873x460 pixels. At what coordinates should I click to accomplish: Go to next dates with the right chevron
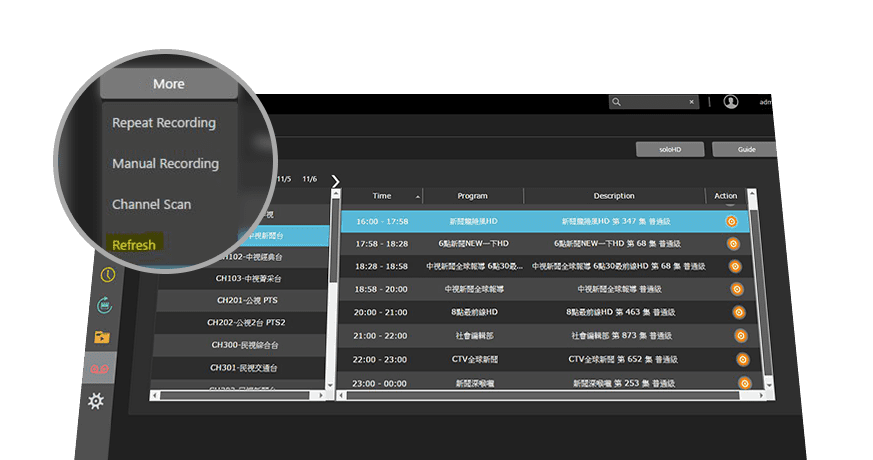[335, 181]
